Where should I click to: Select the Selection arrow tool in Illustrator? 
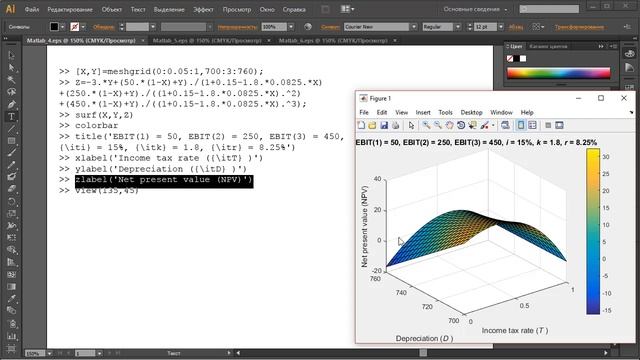coord(11,55)
